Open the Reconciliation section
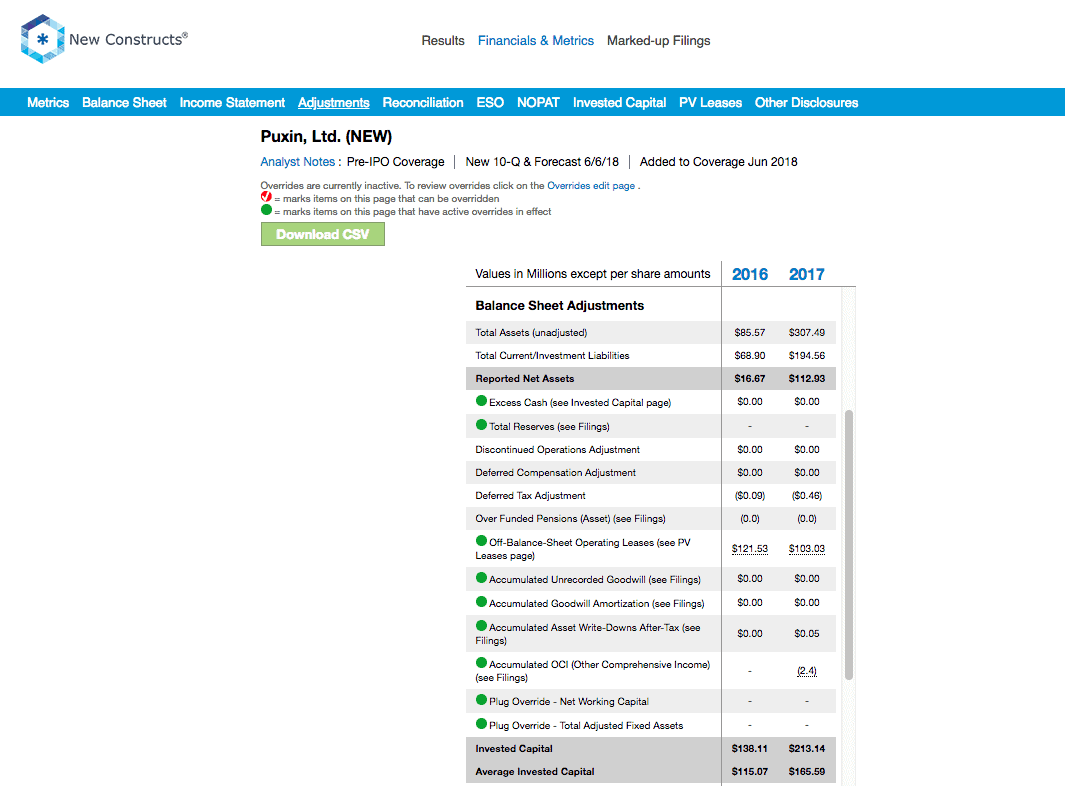This screenshot has height=786, width=1065. (x=423, y=103)
